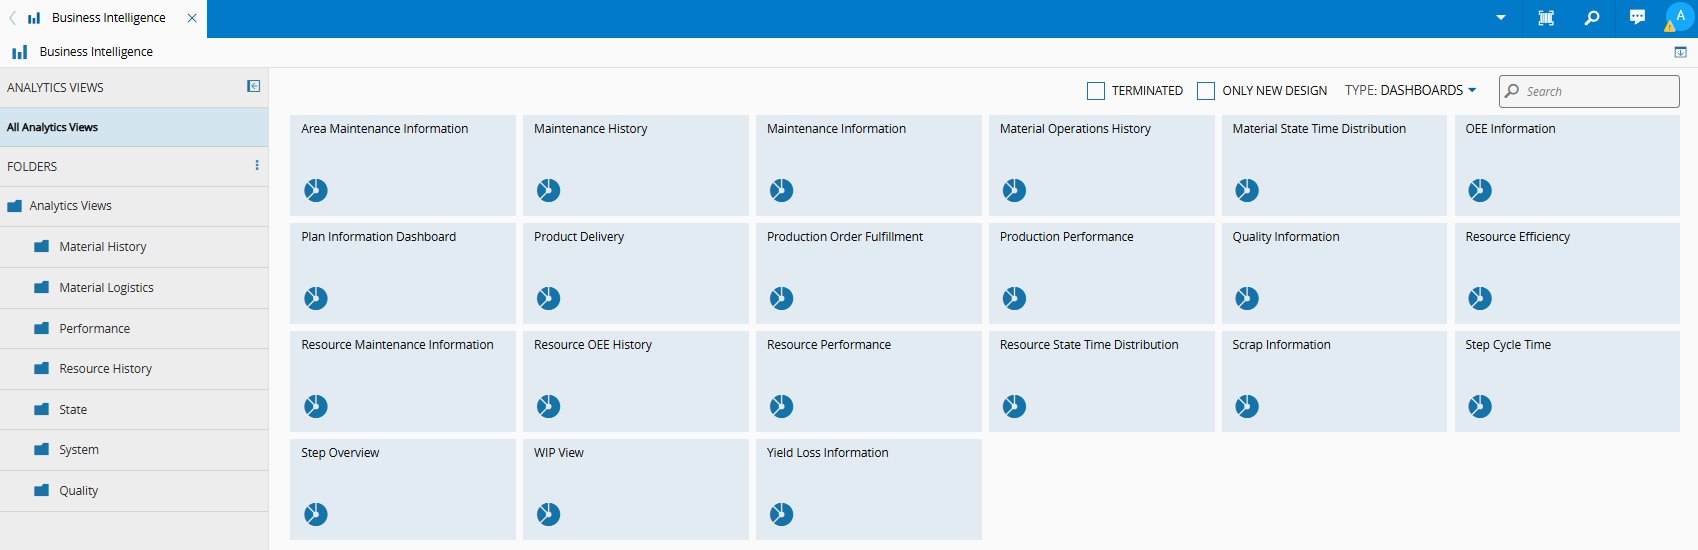Click the Product Delivery dashboard pie icon
This screenshot has width=1698, height=550.
point(548,298)
